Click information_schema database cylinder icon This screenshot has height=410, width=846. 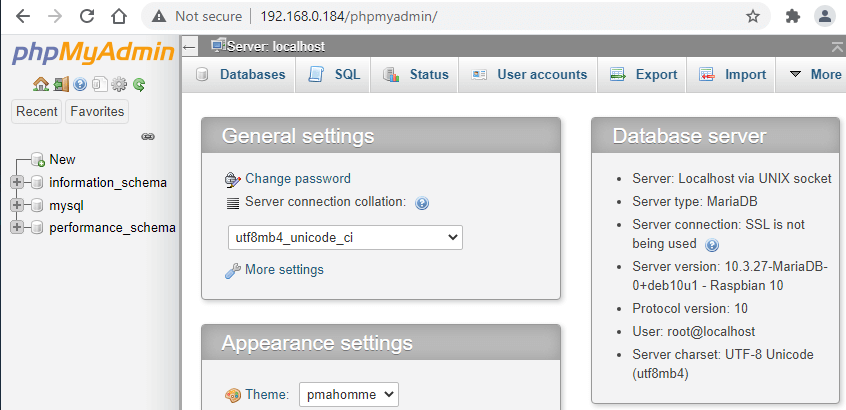pos(37,182)
